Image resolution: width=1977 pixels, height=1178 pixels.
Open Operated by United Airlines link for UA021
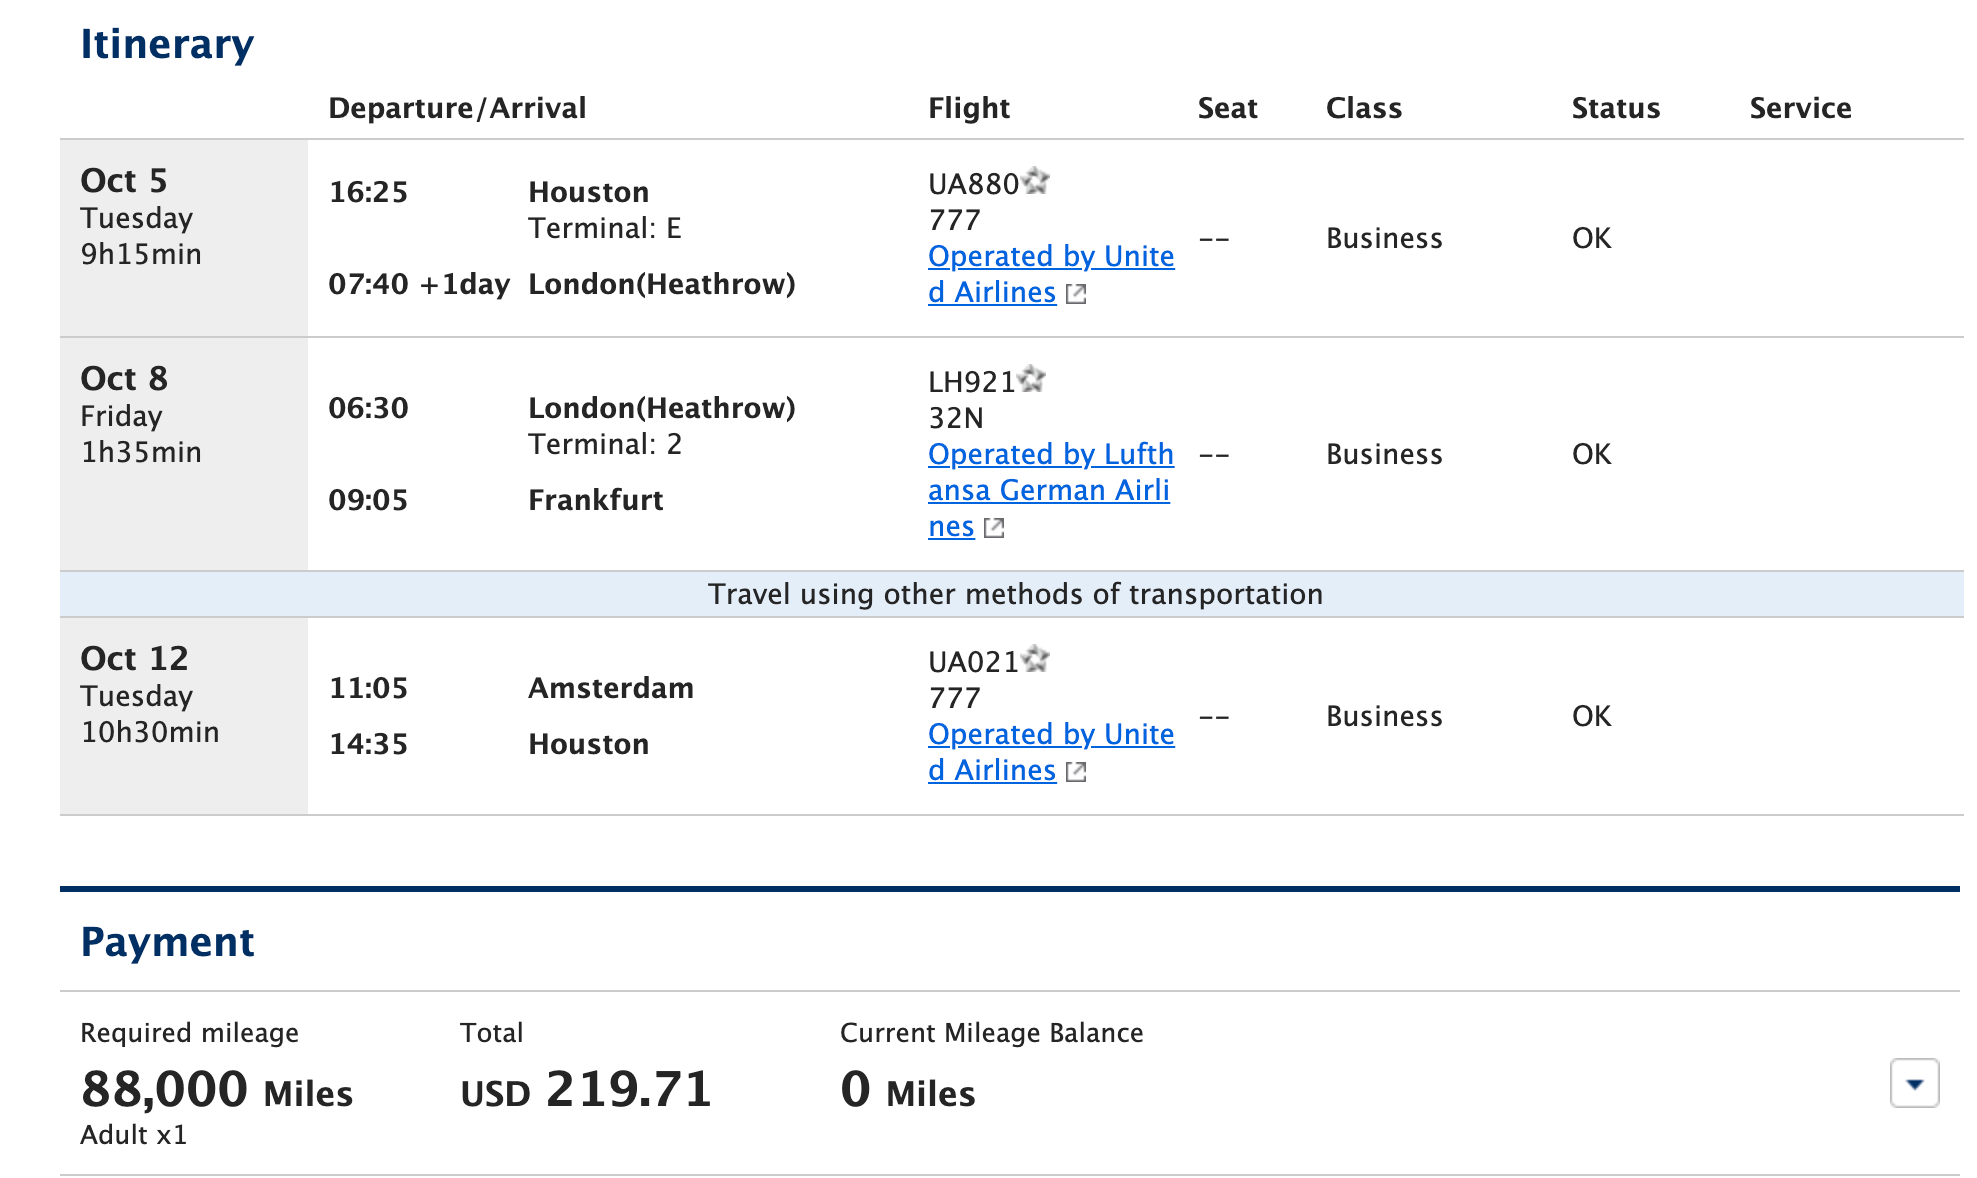[x=1051, y=752]
